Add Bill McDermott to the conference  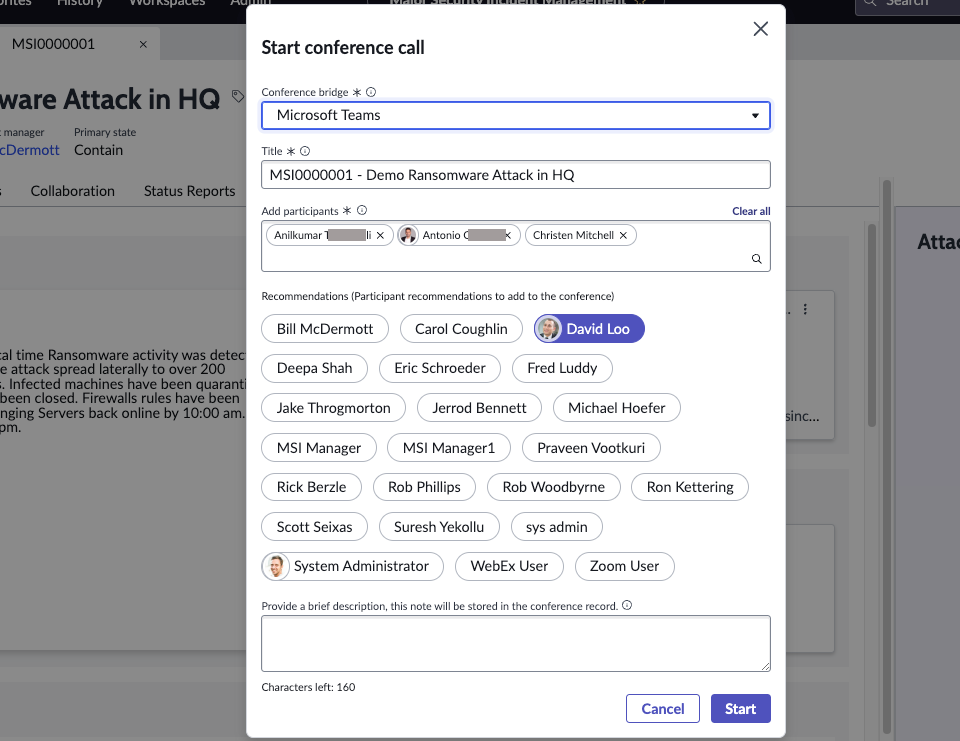pyautogui.click(x=324, y=329)
